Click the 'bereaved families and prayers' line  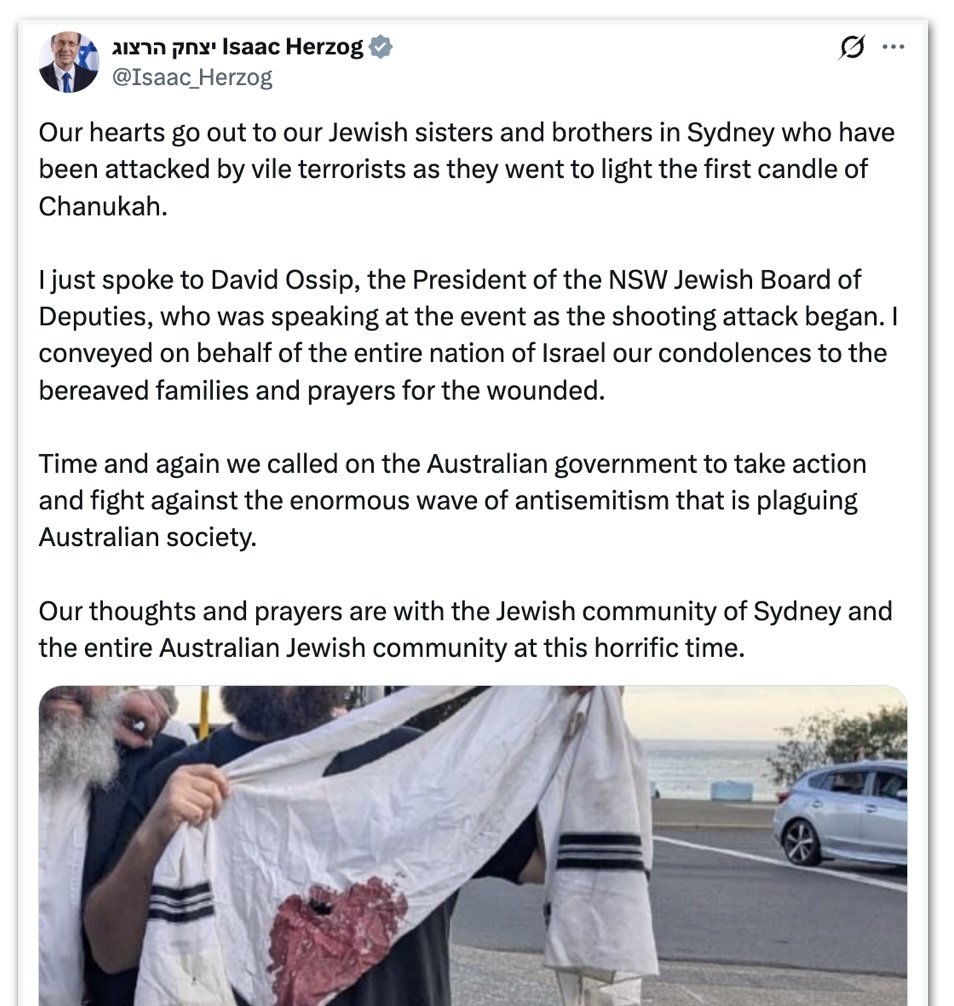click(321, 391)
